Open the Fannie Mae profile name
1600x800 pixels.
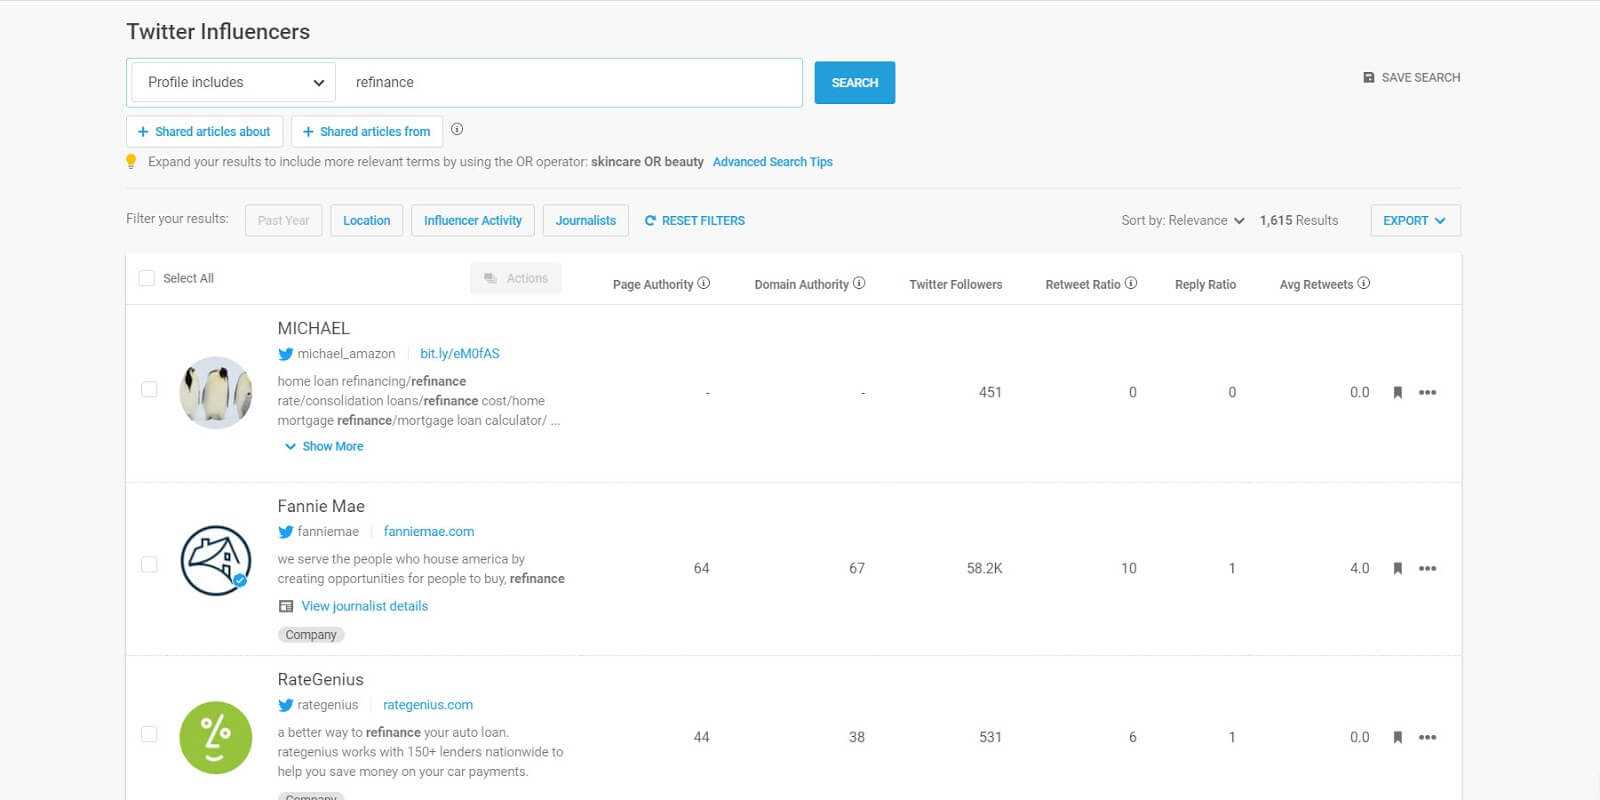pos(321,506)
